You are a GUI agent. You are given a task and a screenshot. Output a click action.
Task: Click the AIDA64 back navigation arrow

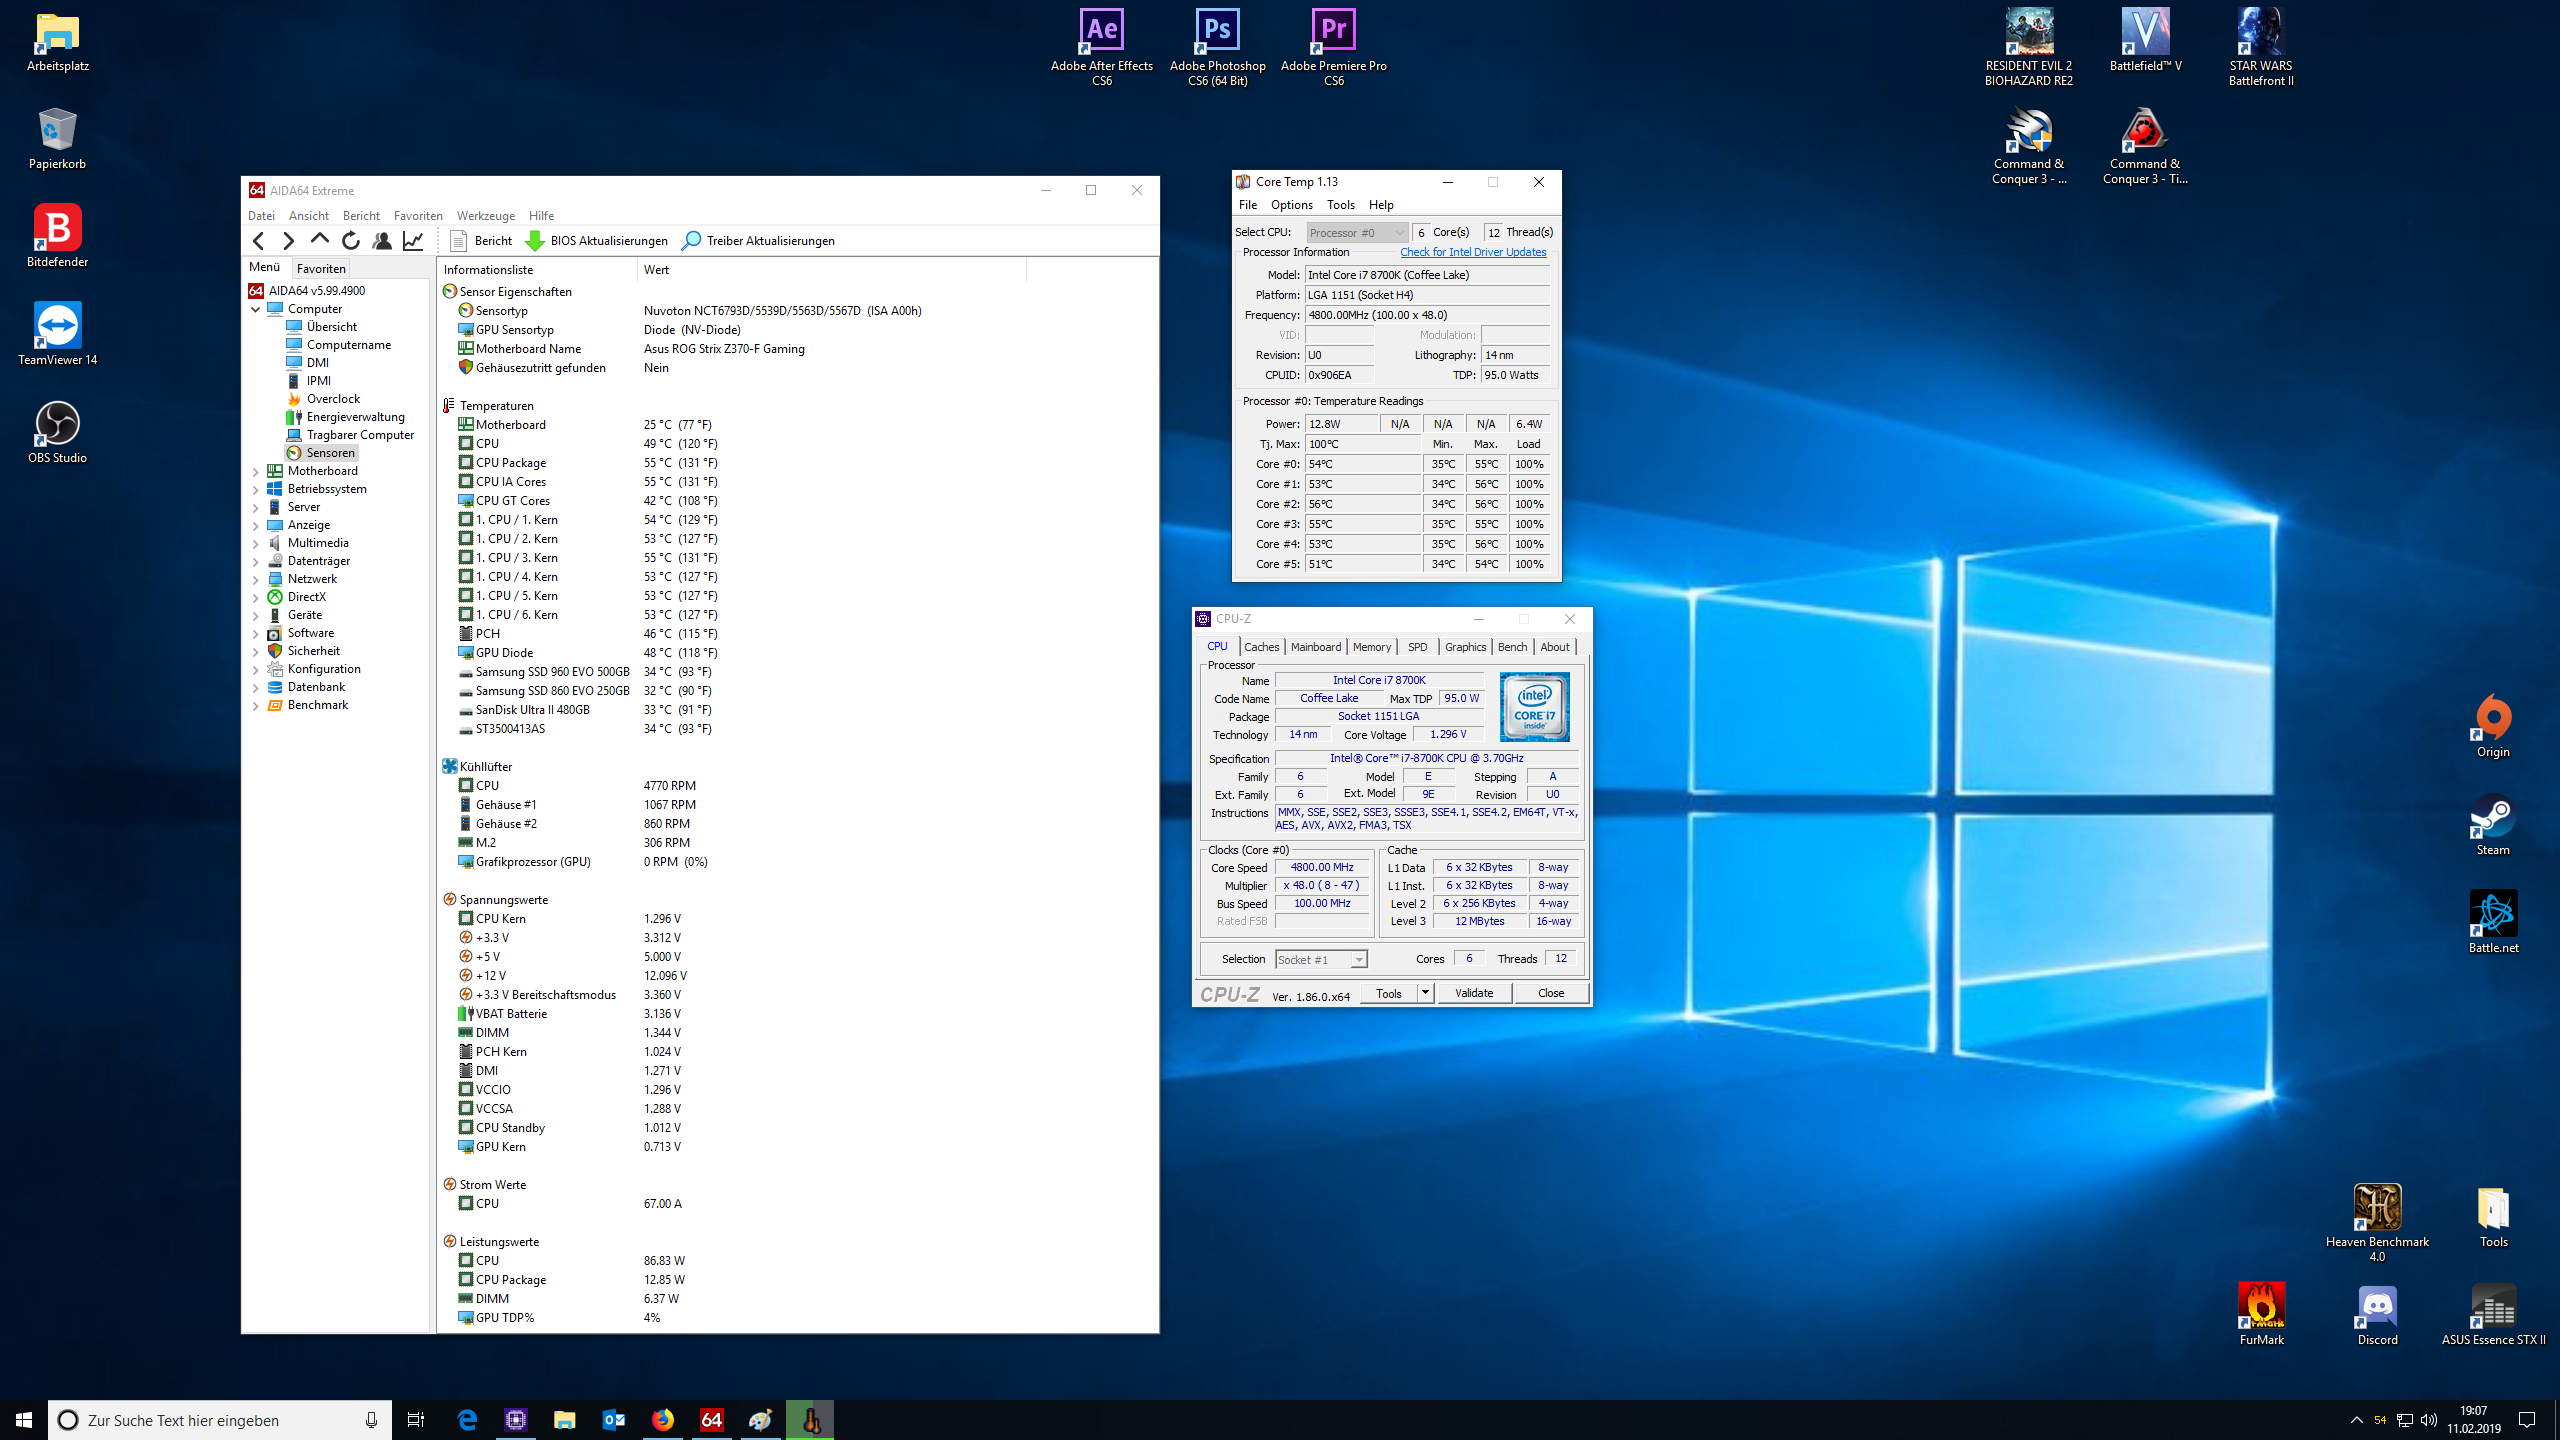(x=259, y=240)
